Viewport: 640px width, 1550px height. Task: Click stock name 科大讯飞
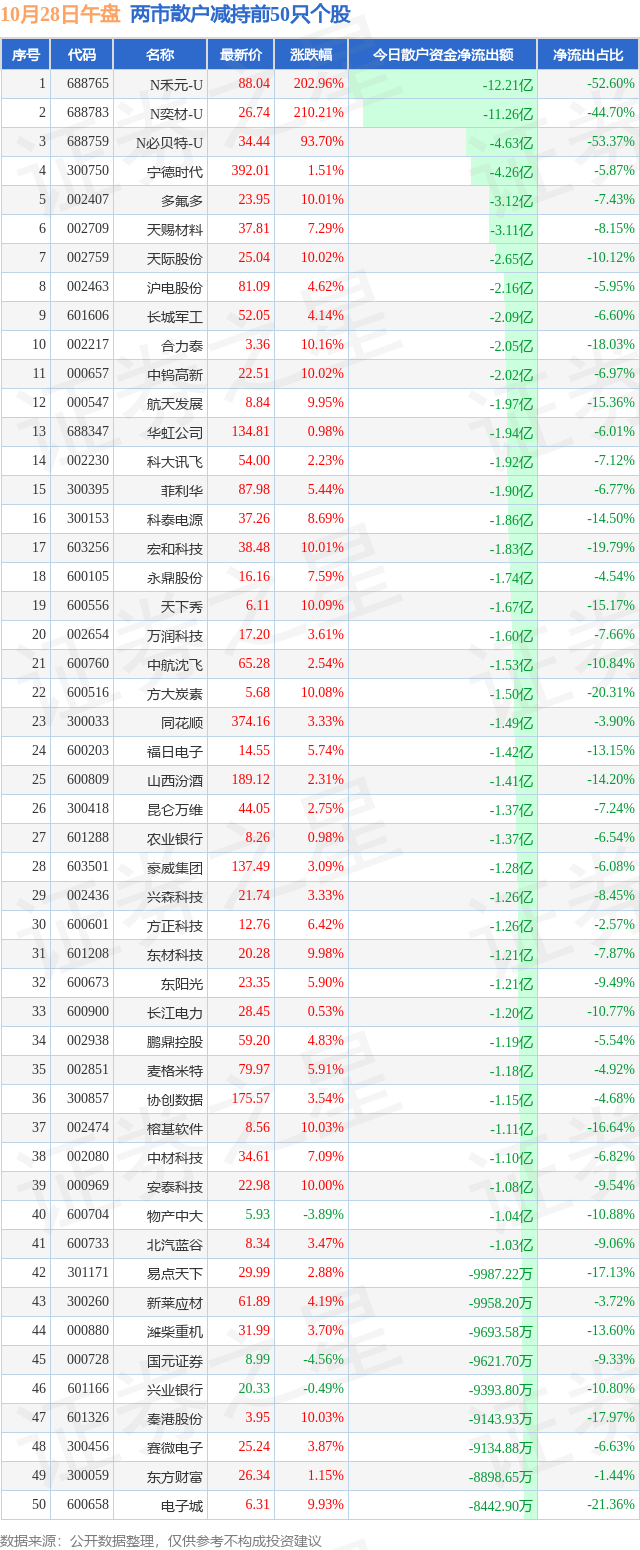pos(175,461)
